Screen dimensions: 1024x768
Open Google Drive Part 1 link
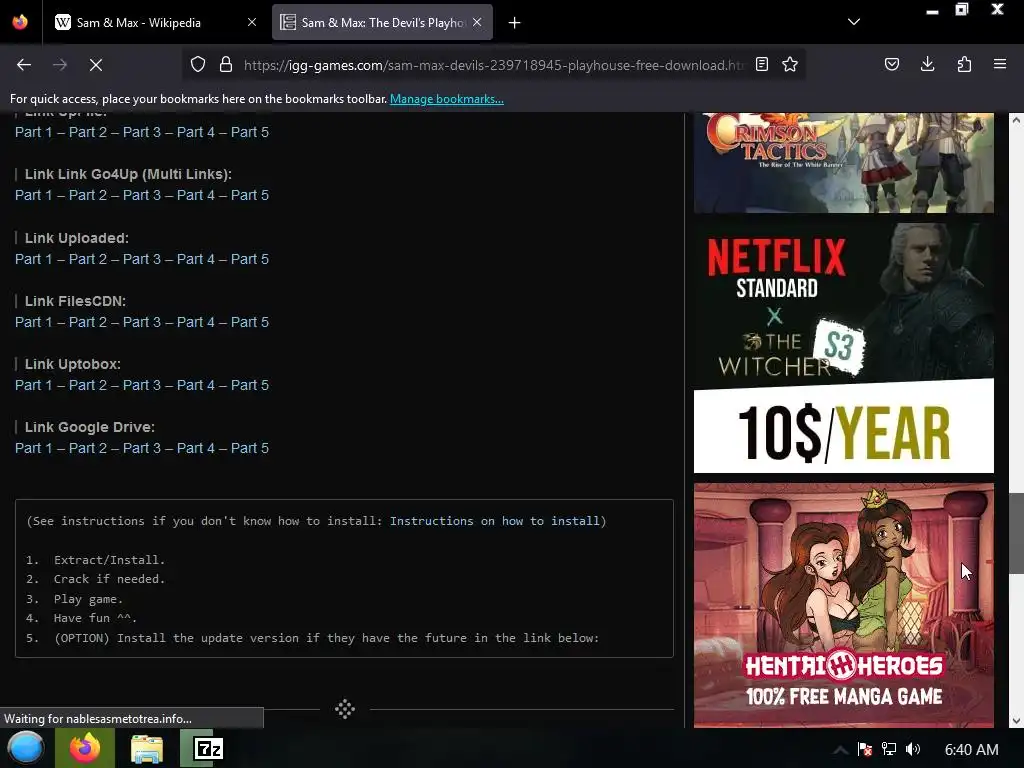33,448
